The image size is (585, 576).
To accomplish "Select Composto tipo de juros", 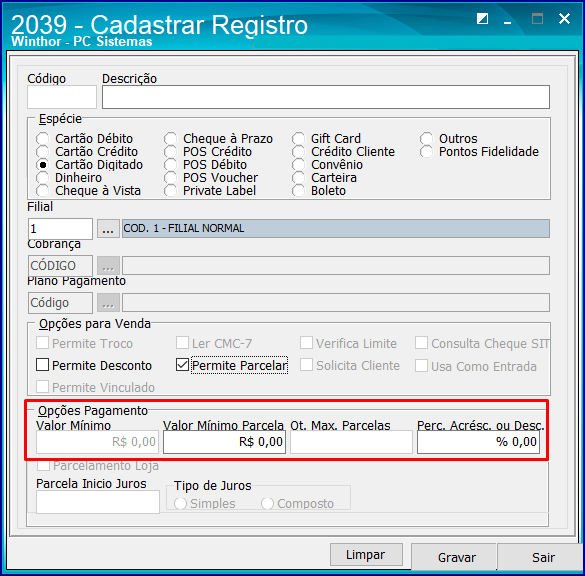I will click(268, 504).
